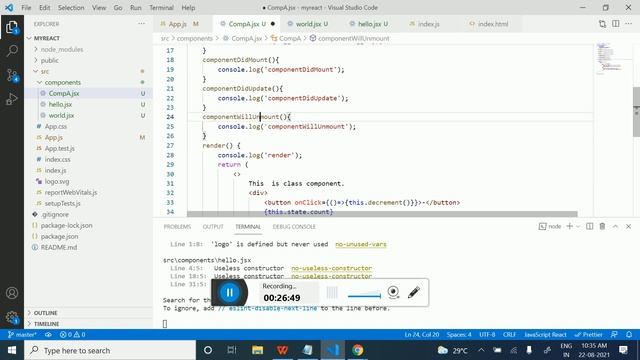Expand the node_modules folder
This screenshot has height=360, width=640.
(62, 49)
